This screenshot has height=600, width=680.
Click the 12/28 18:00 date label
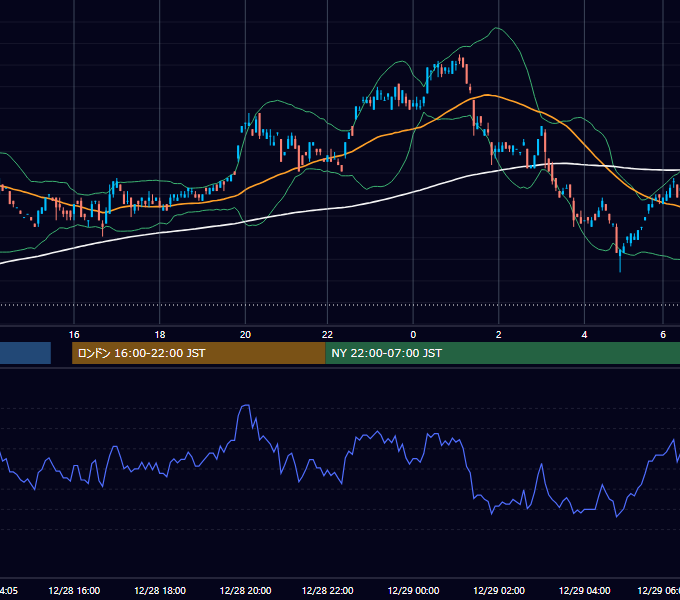coord(160,590)
